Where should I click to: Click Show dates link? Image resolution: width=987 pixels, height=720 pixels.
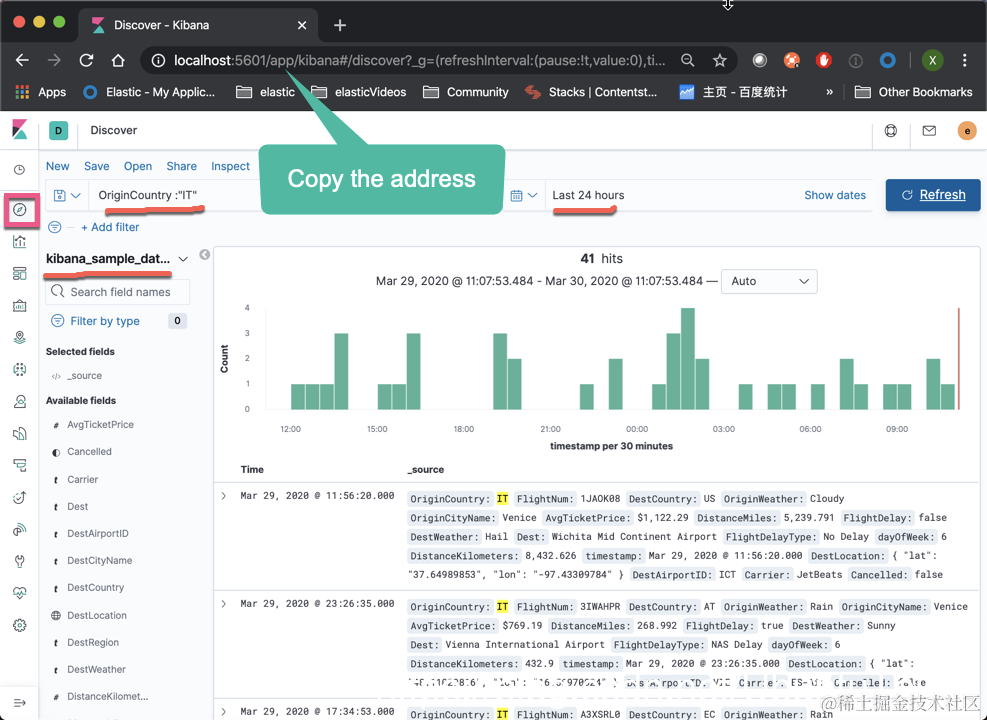(x=835, y=195)
